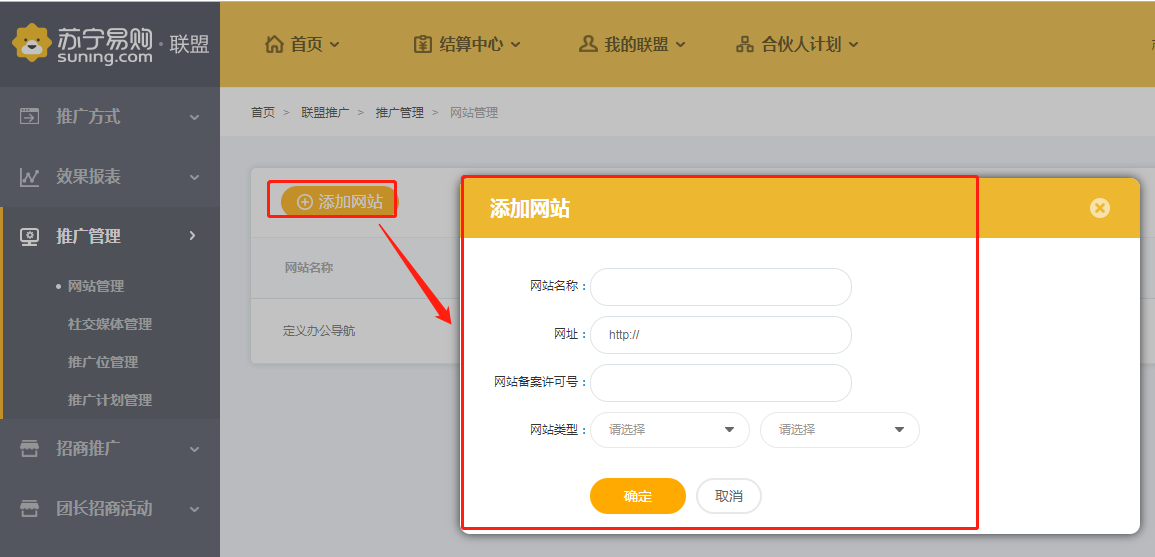Close the 添加网站 dialog with X icon
Viewport: 1155px width, 557px height.
click(x=1099, y=208)
